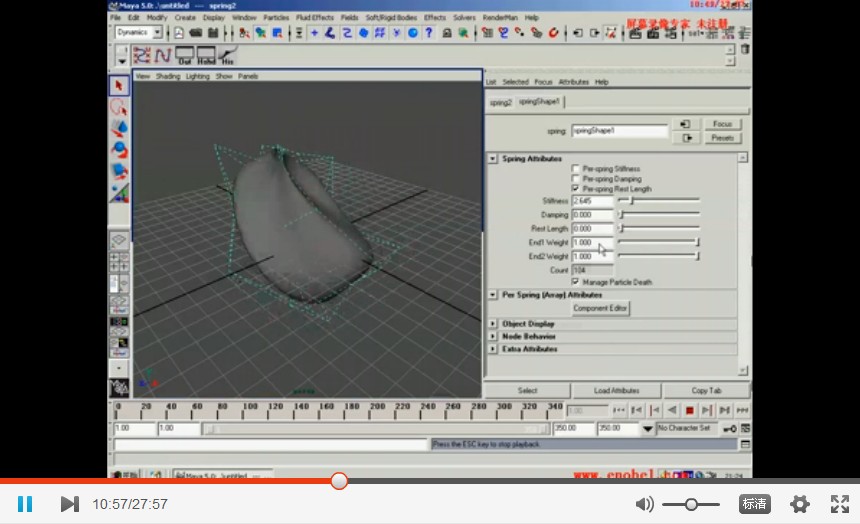Click the Stiffness slider

(x=659, y=200)
